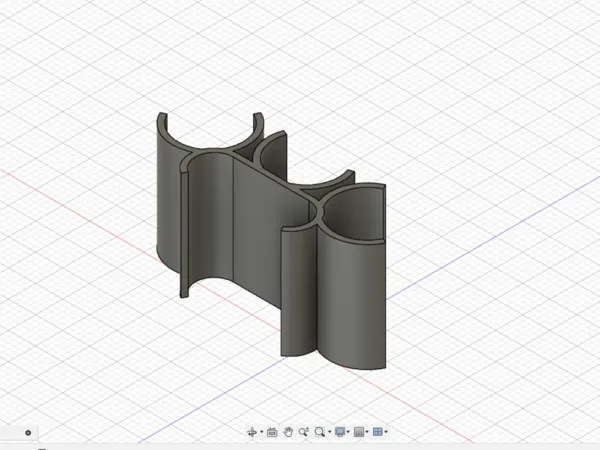Click the Look At icon

pos(272,432)
